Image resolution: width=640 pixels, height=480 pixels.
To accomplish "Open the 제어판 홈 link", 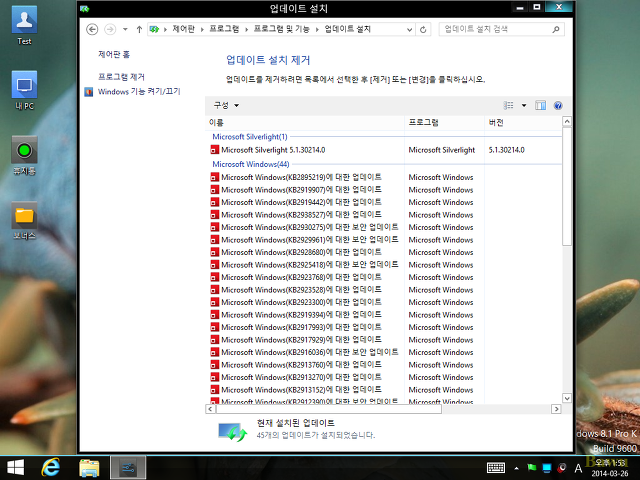I will coord(114,54).
